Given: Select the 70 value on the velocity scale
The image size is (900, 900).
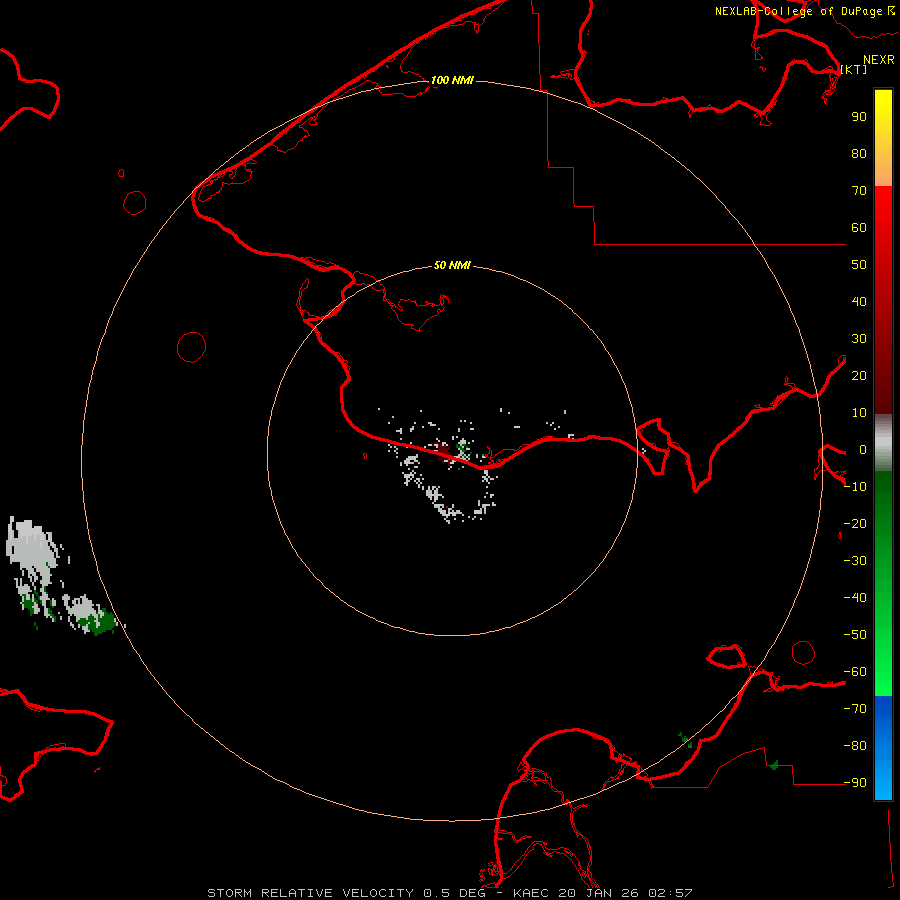Looking at the screenshot, I should tap(859, 191).
